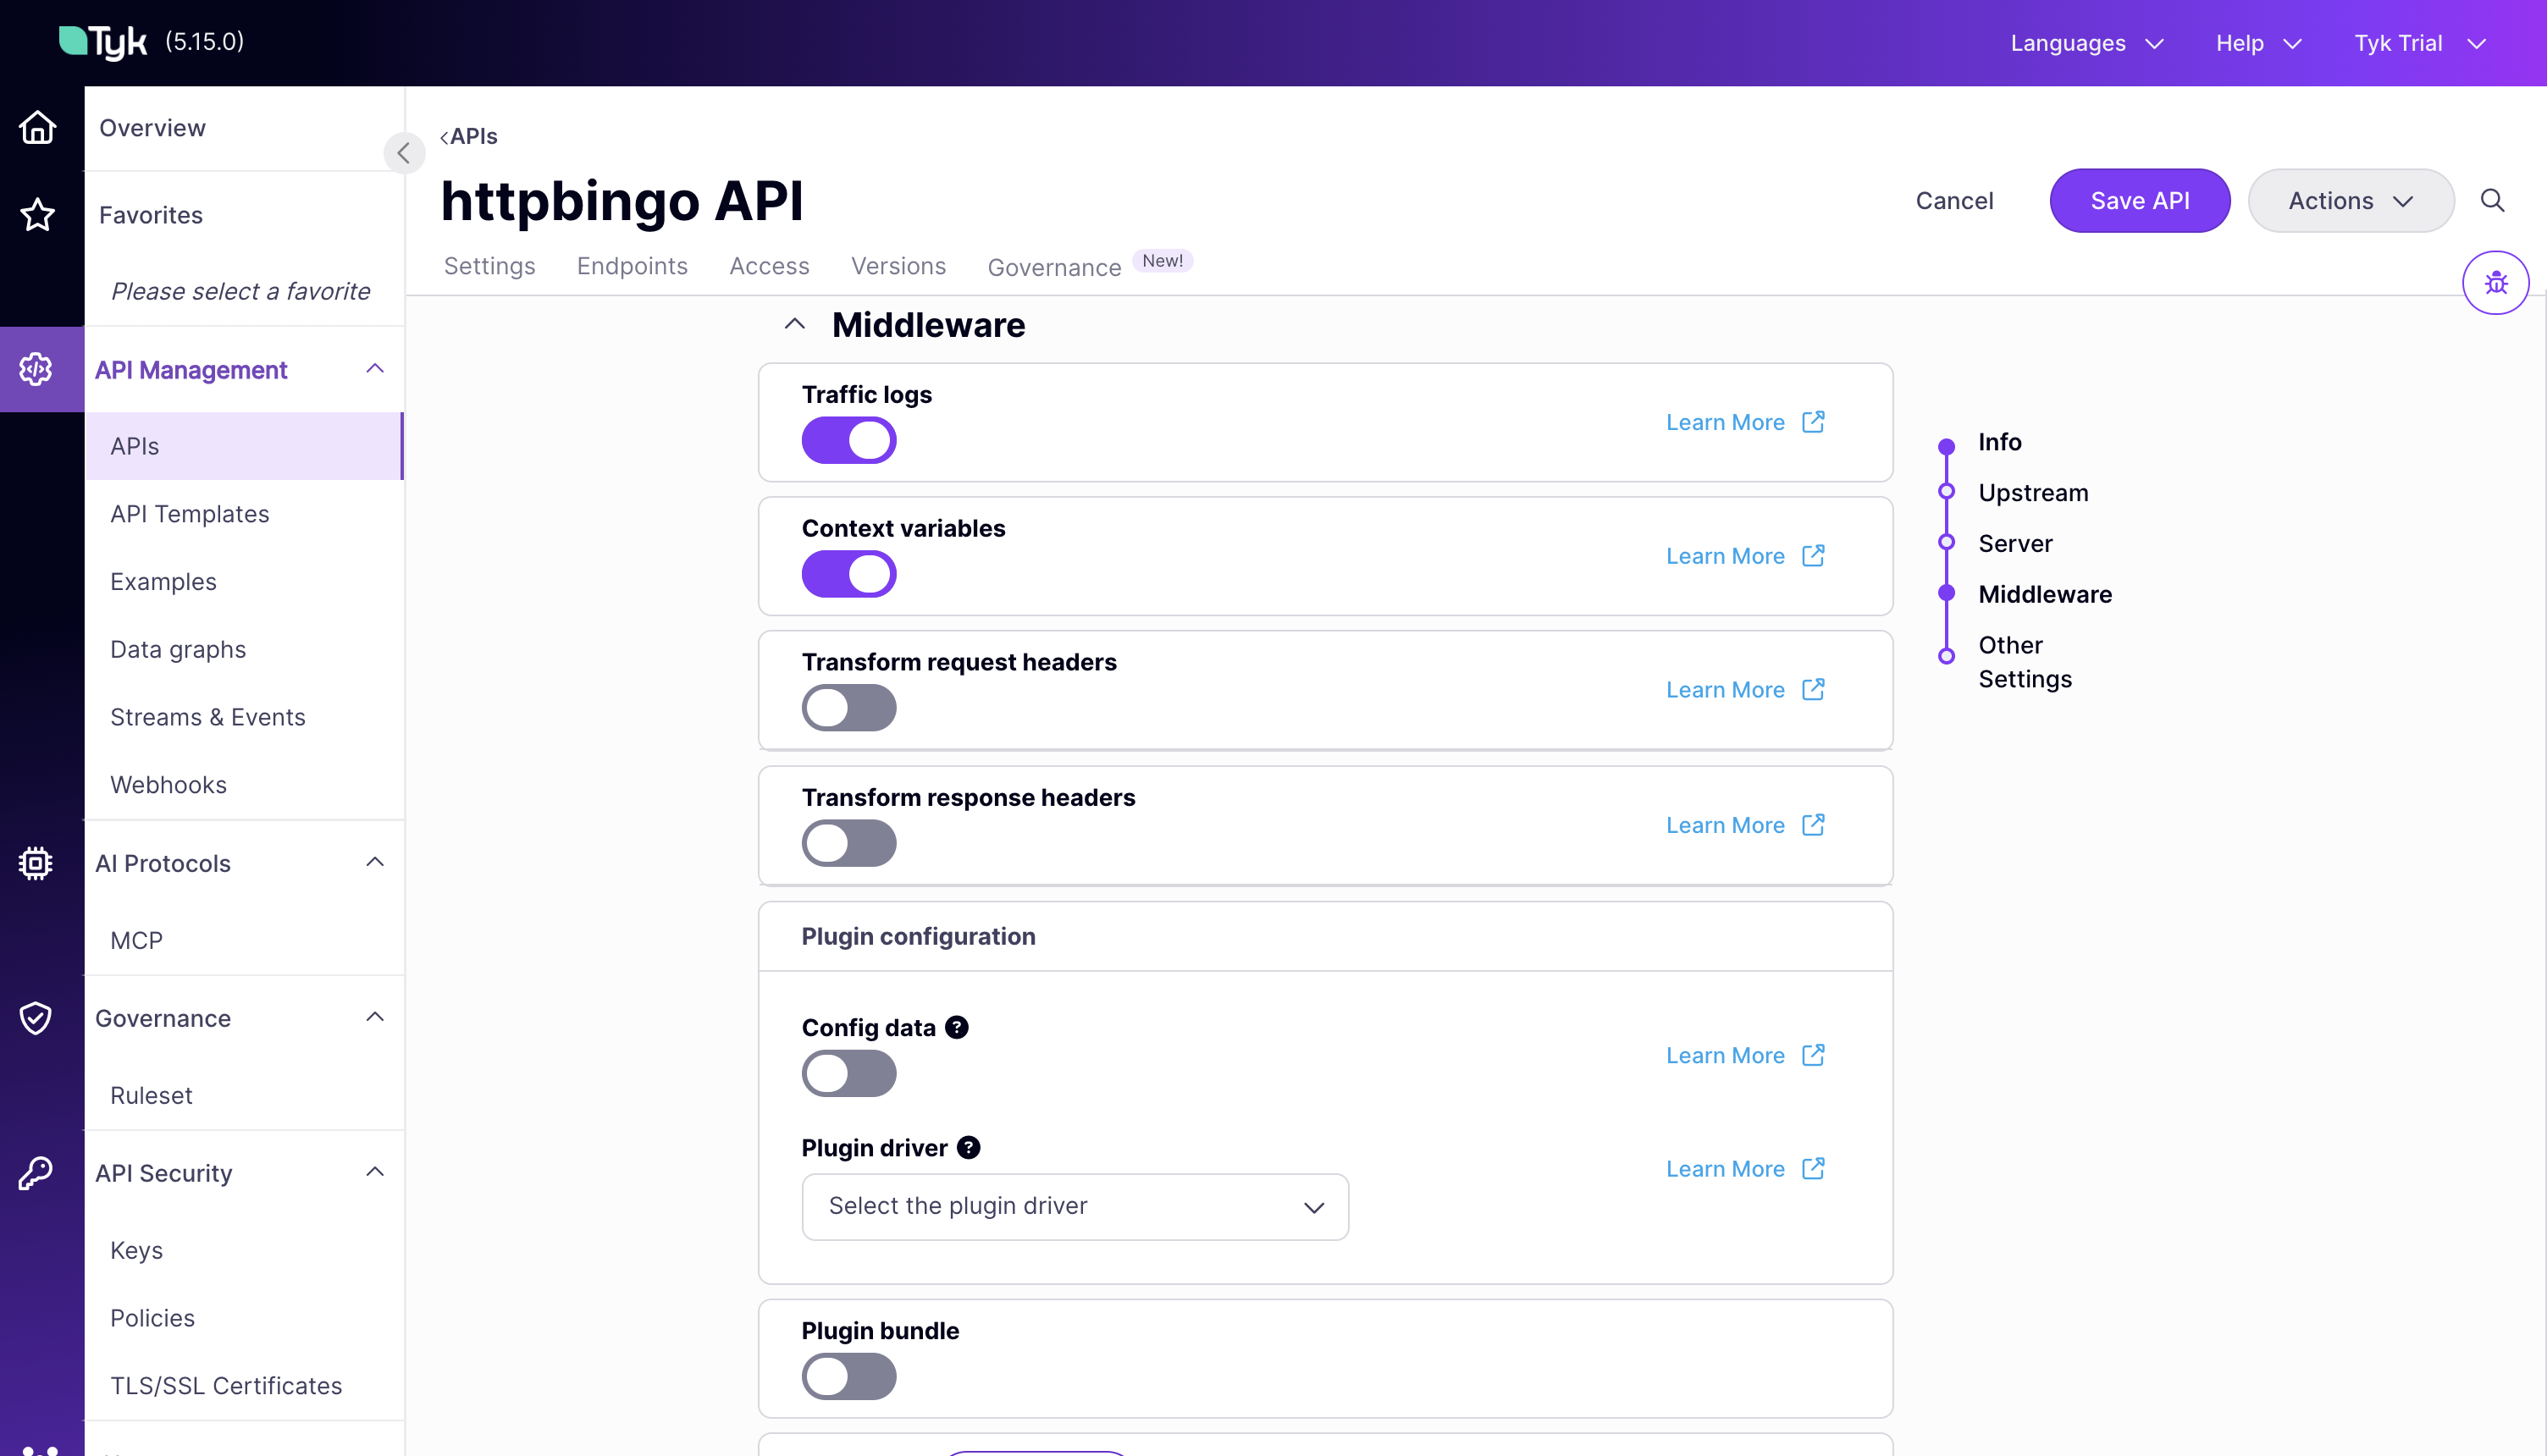Open the home icon in sidebar
2547x1456 pixels.
click(37, 127)
